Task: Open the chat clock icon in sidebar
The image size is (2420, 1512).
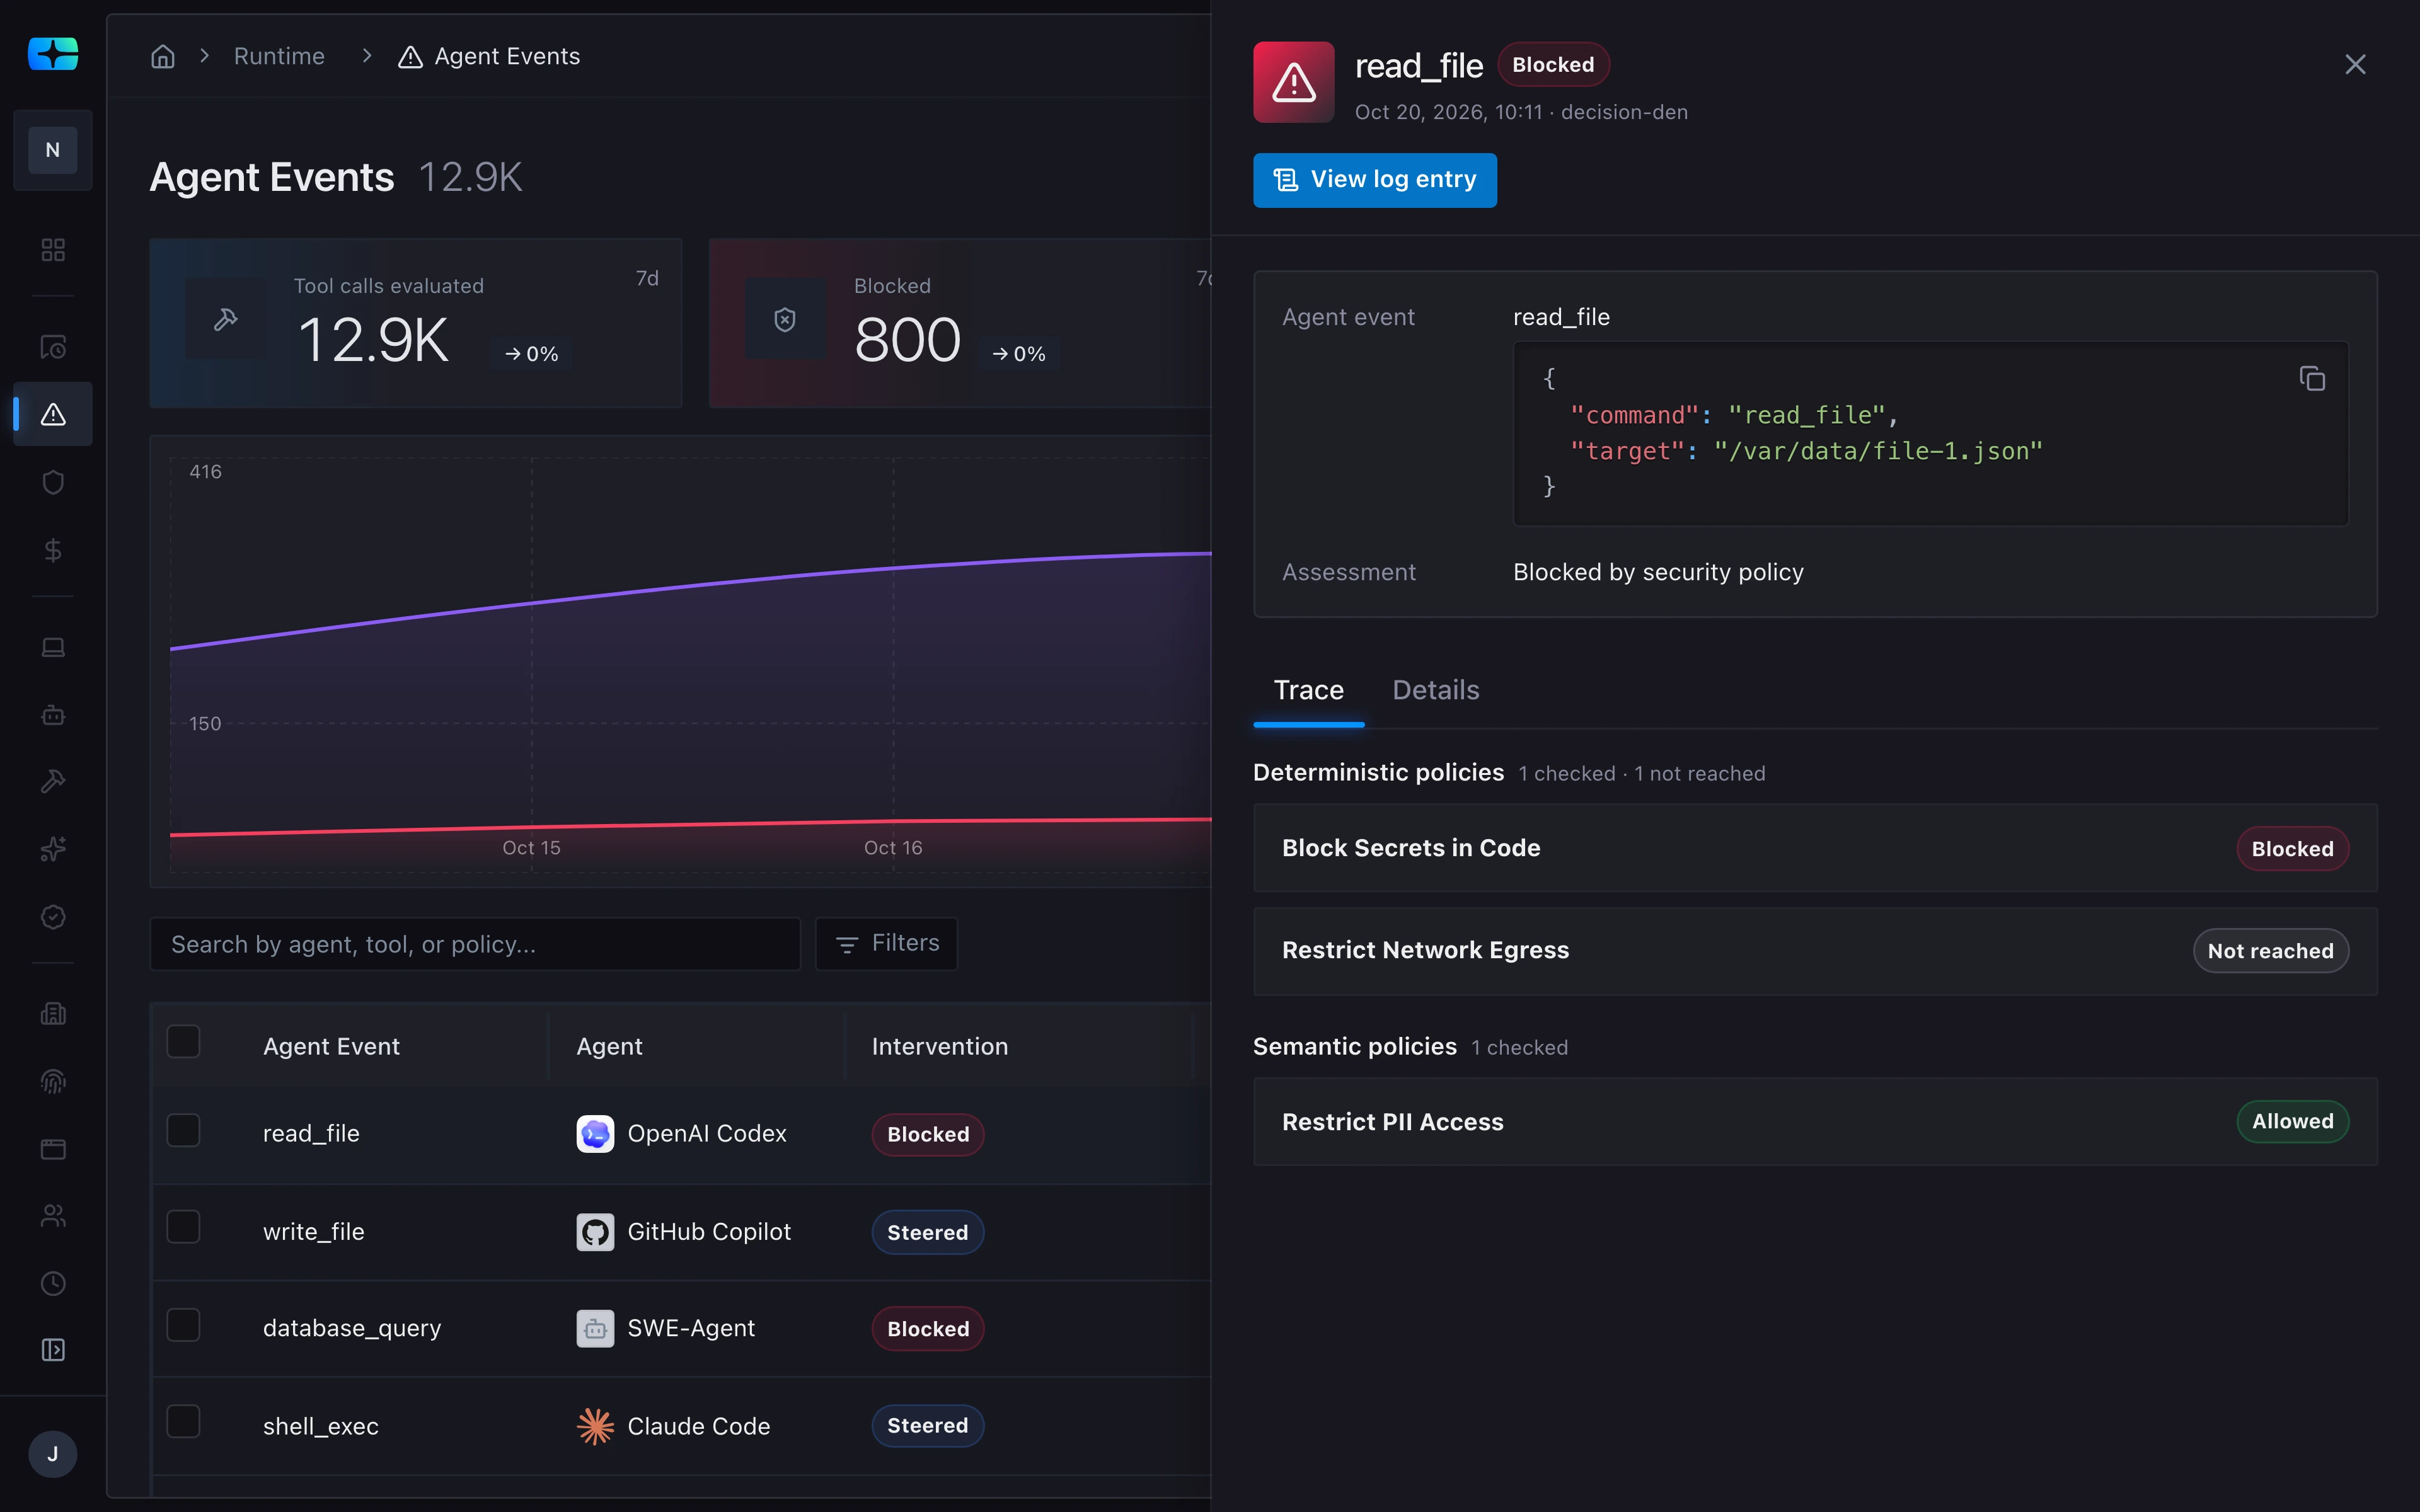Action: pos(53,347)
